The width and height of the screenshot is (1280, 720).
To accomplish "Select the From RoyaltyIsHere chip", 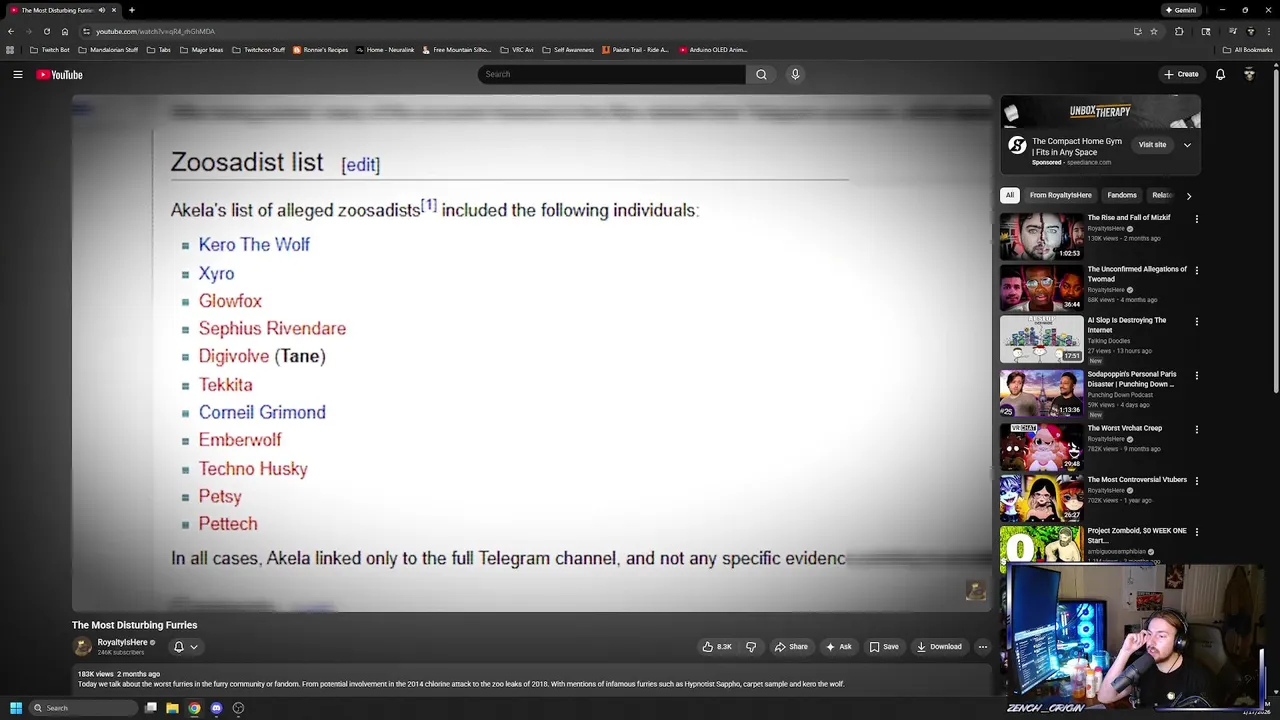I will 1061,196.
